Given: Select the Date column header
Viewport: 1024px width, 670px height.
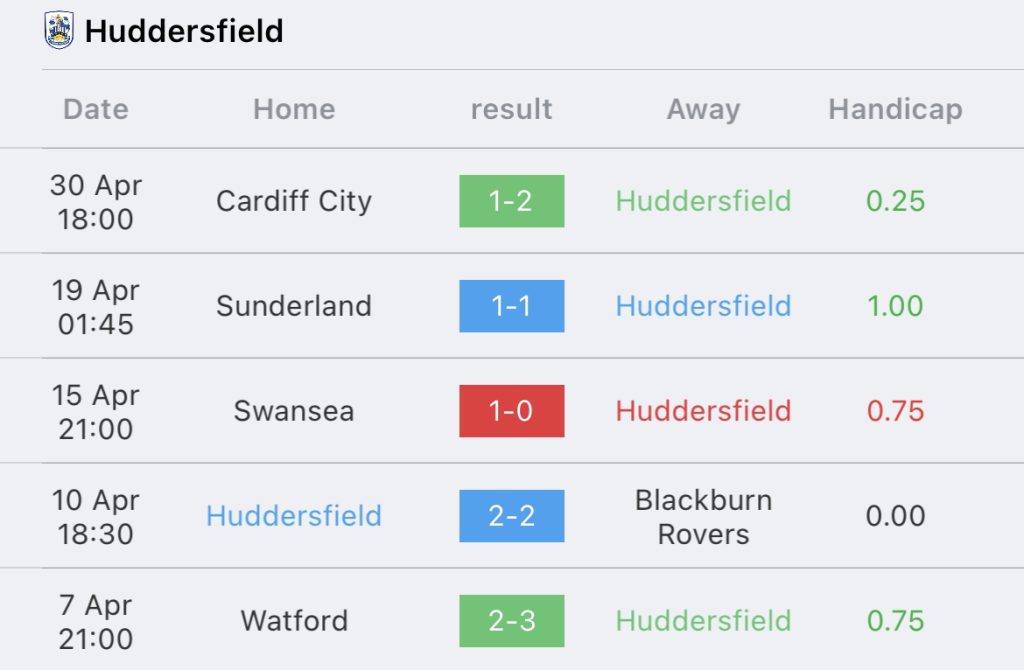Looking at the screenshot, I should (96, 109).
